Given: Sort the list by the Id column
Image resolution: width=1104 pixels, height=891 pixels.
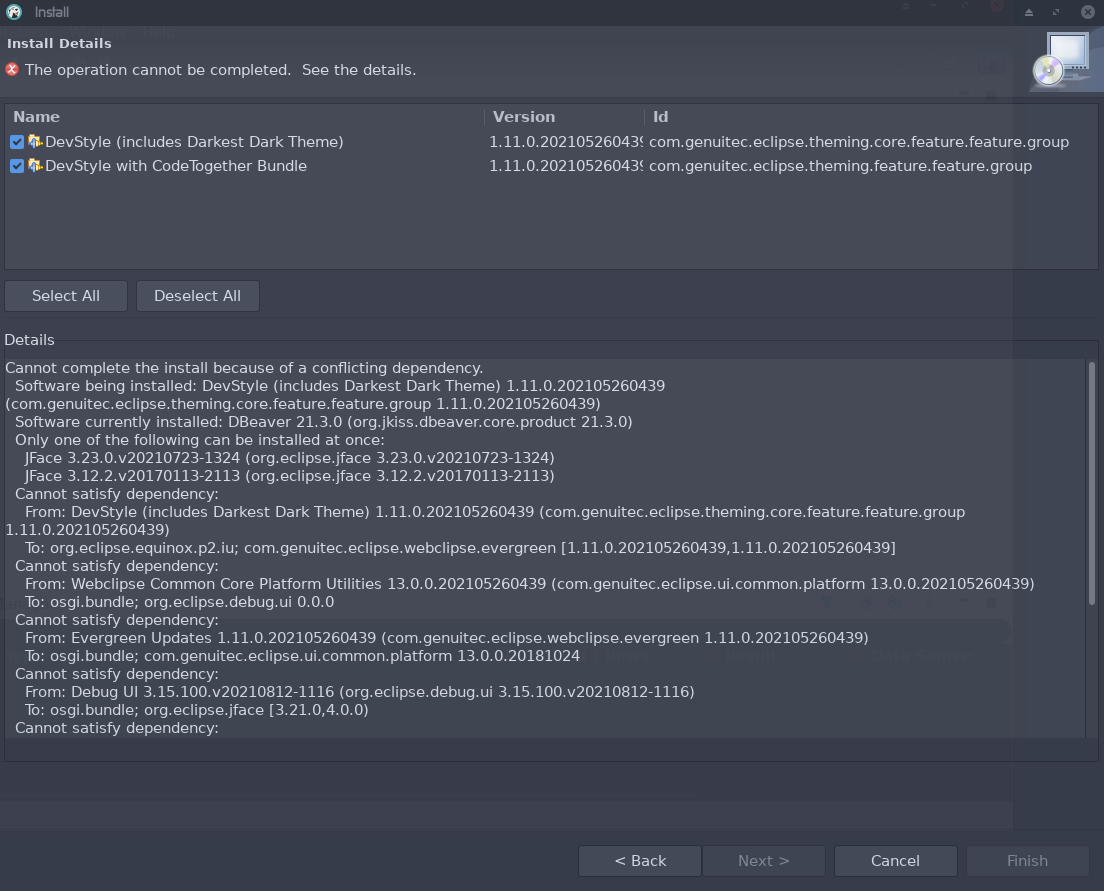Looking at the screenshot, I should pyautogui.click(x=659, y=116).
